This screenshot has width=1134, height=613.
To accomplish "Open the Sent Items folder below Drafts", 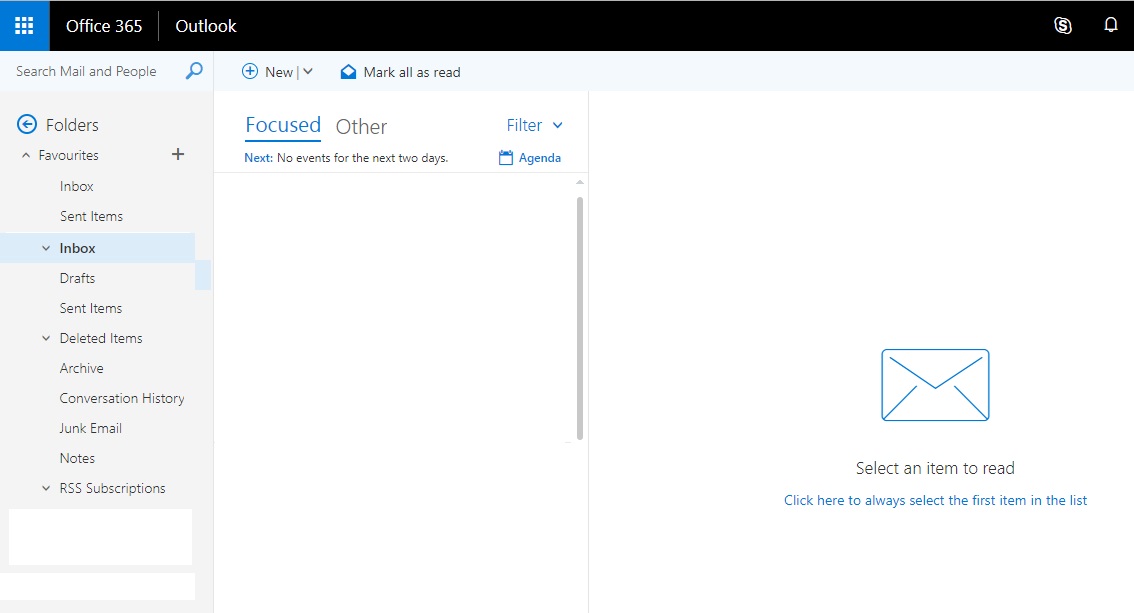I will [x=90, y=308].
